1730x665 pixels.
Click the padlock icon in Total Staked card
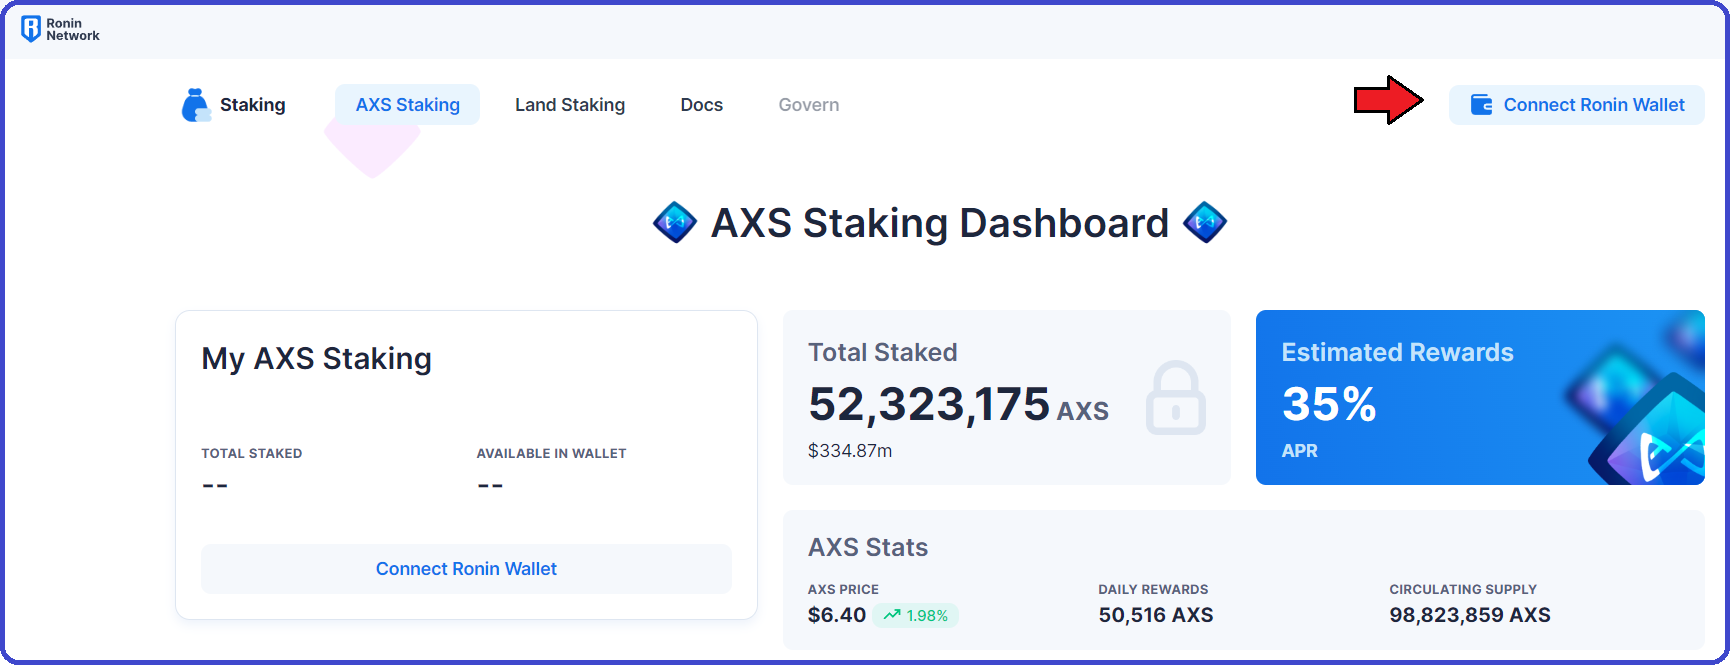click(x=1176, y=398)
